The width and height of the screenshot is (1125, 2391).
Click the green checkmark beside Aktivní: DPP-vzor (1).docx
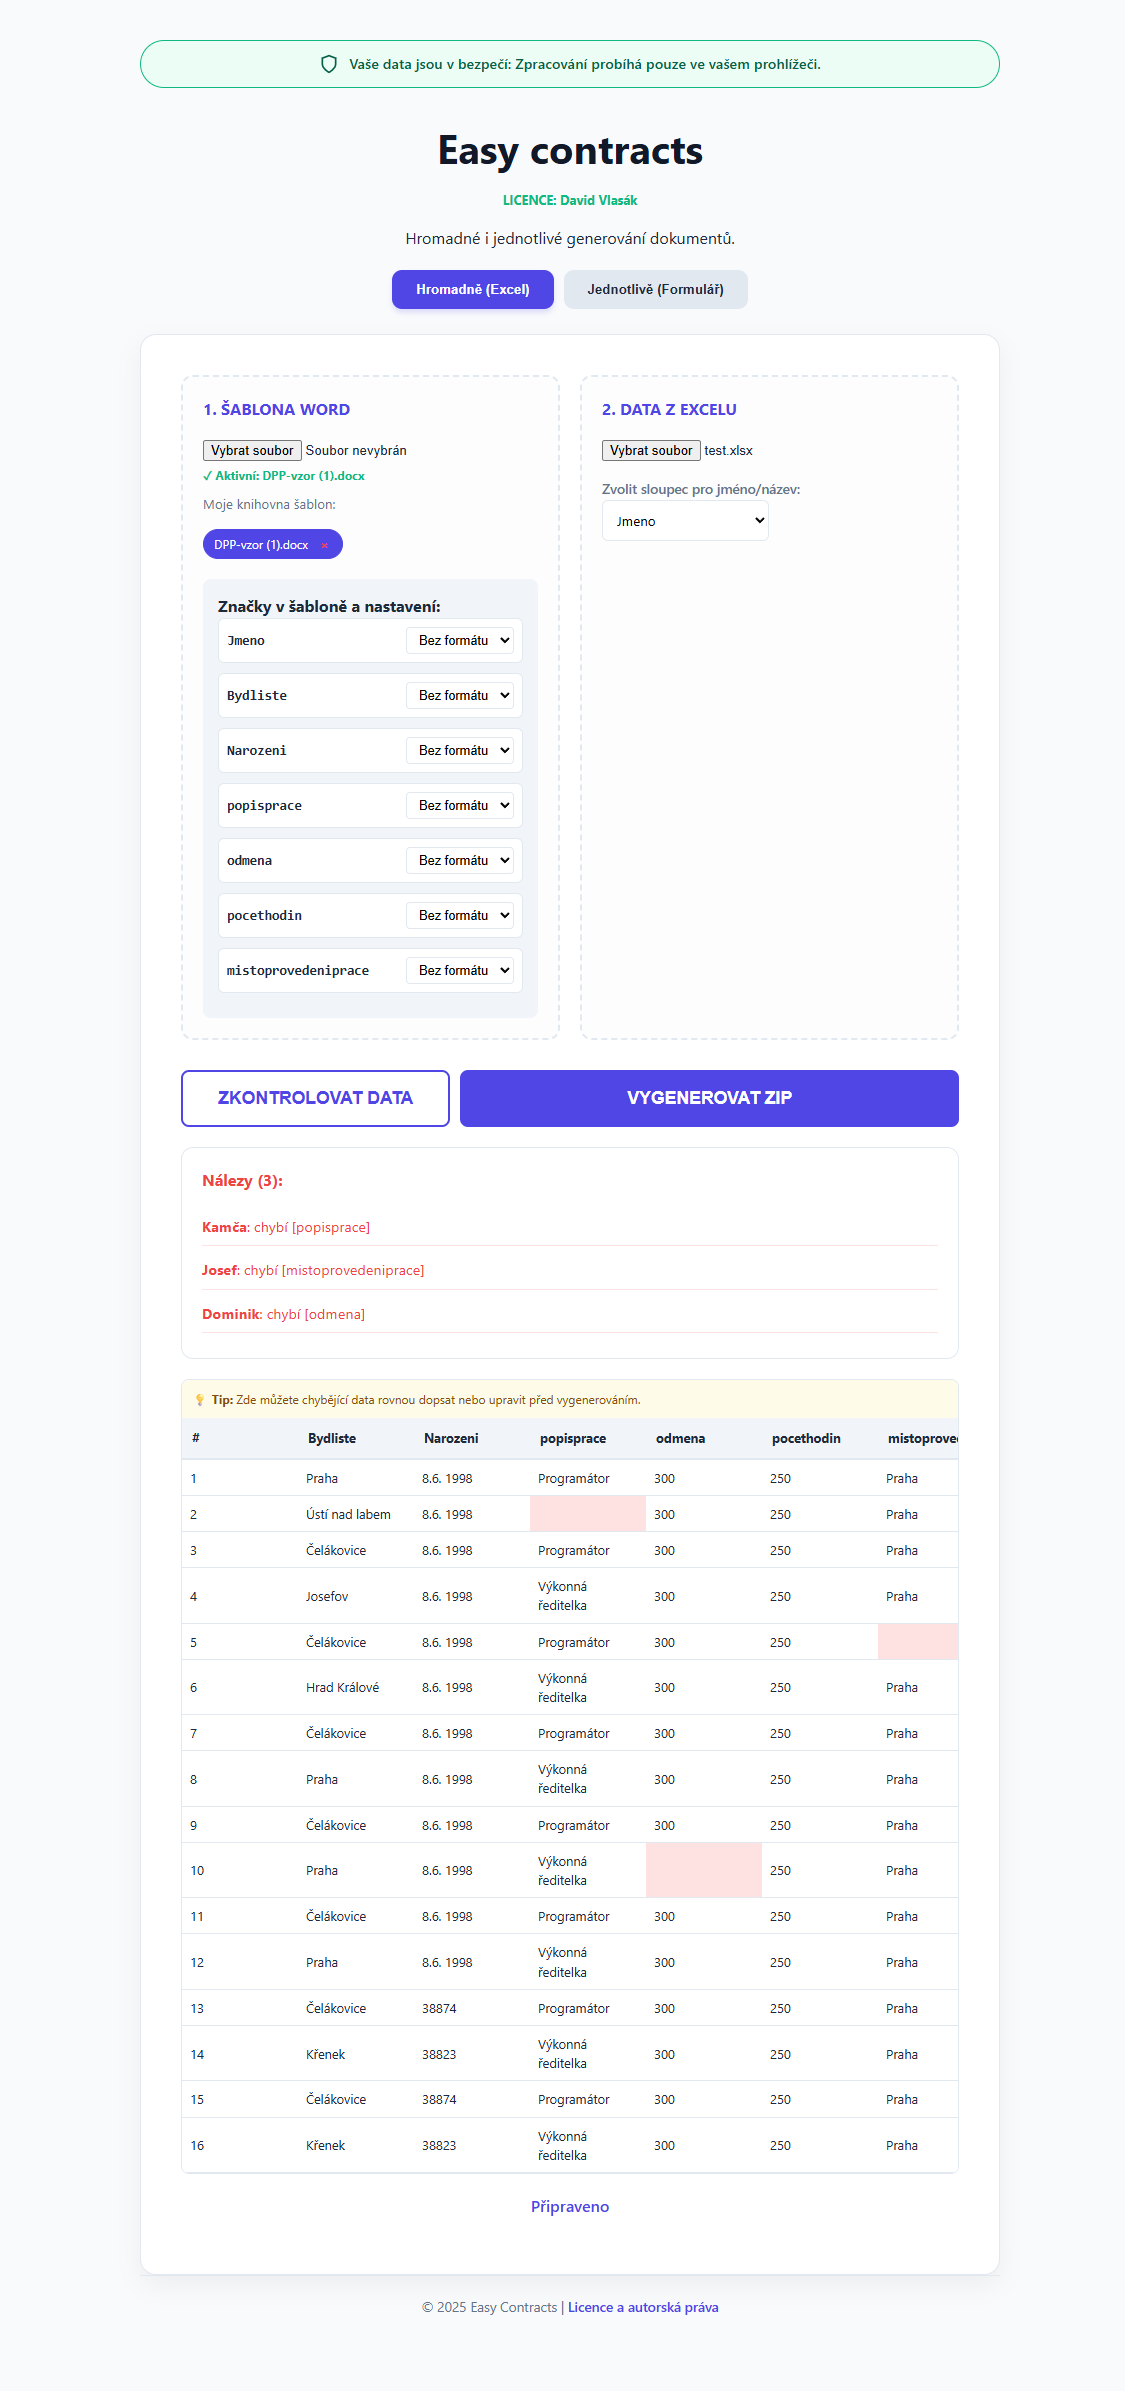point(207,475)
